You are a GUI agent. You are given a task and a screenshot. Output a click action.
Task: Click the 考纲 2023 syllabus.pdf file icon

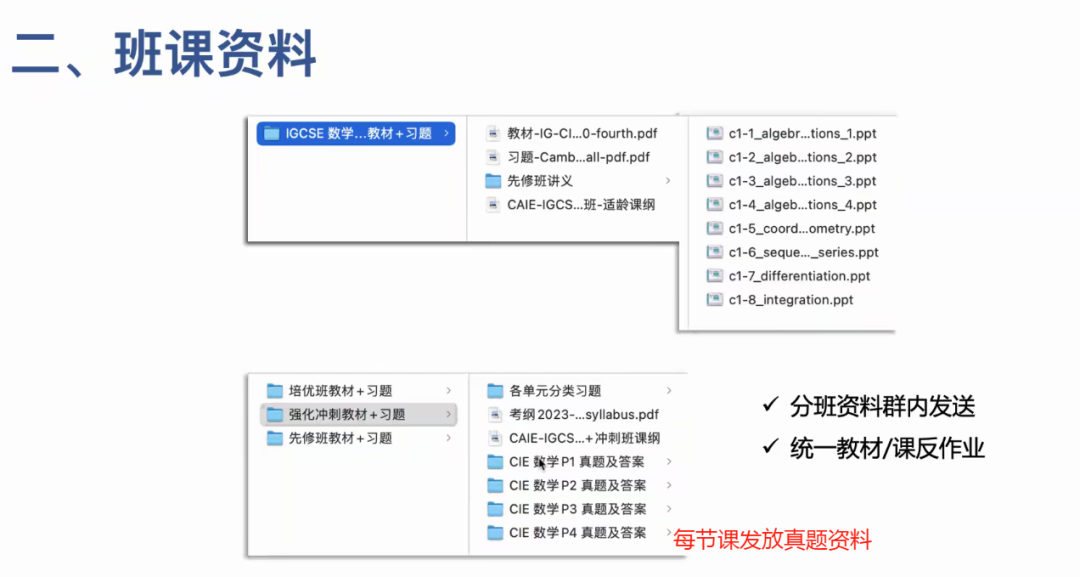tap(494, 414)
